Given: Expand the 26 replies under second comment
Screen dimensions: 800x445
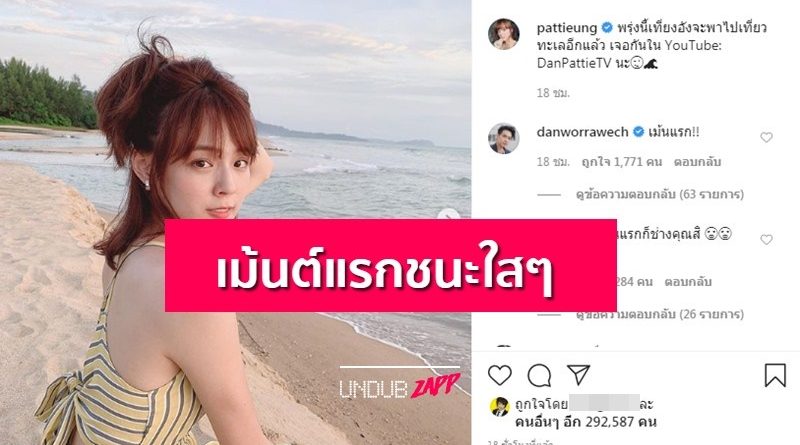Looking at the screenshot, I should pos(660,314).
